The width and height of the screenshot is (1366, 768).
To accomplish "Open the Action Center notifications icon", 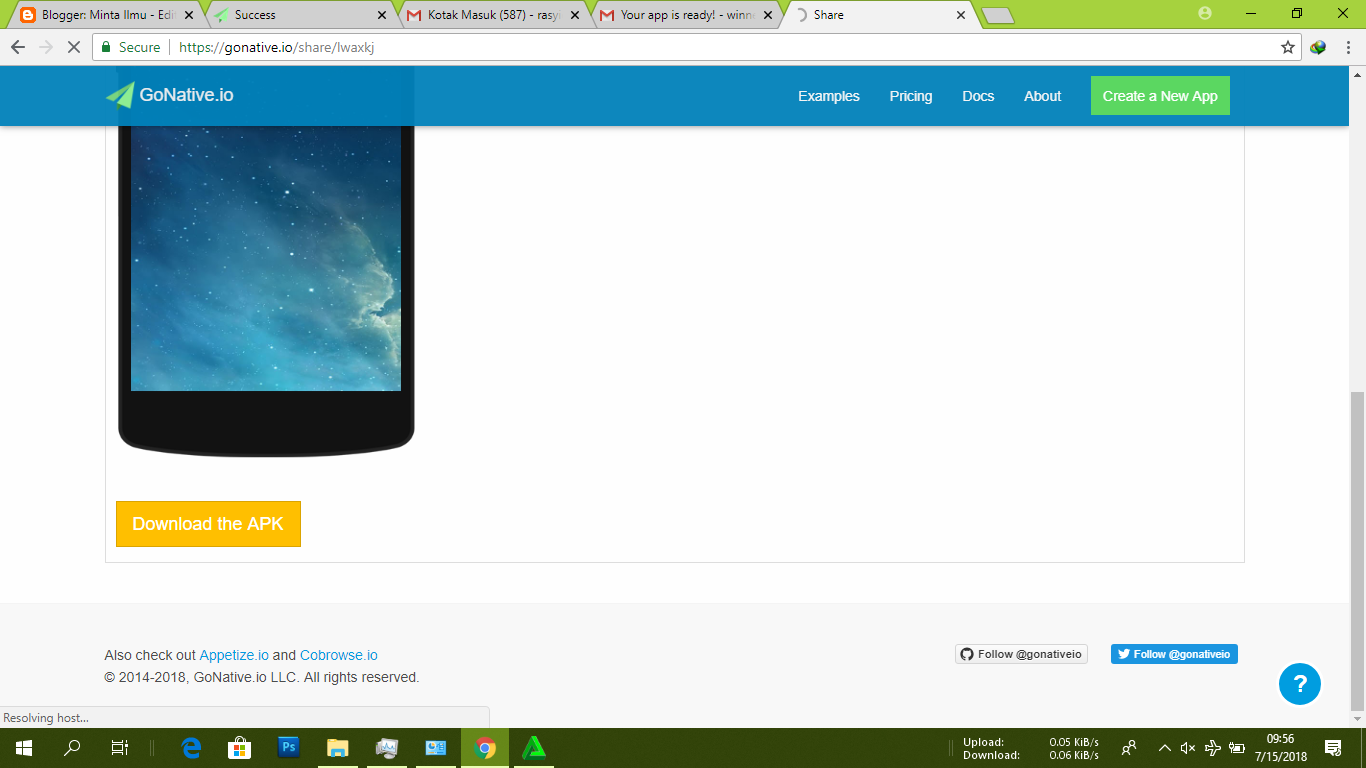I will point(1333,748).
